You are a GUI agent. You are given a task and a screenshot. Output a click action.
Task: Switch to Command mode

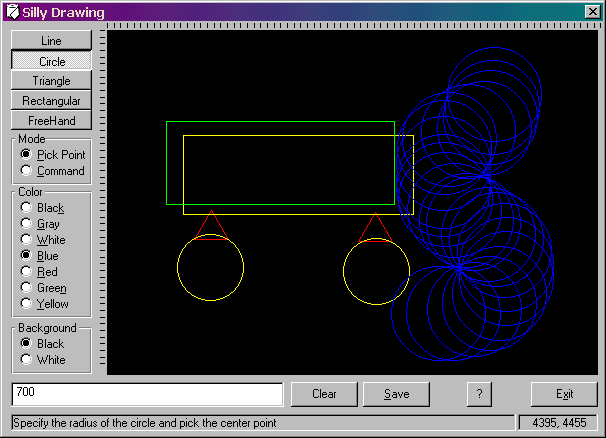point(26,171)
